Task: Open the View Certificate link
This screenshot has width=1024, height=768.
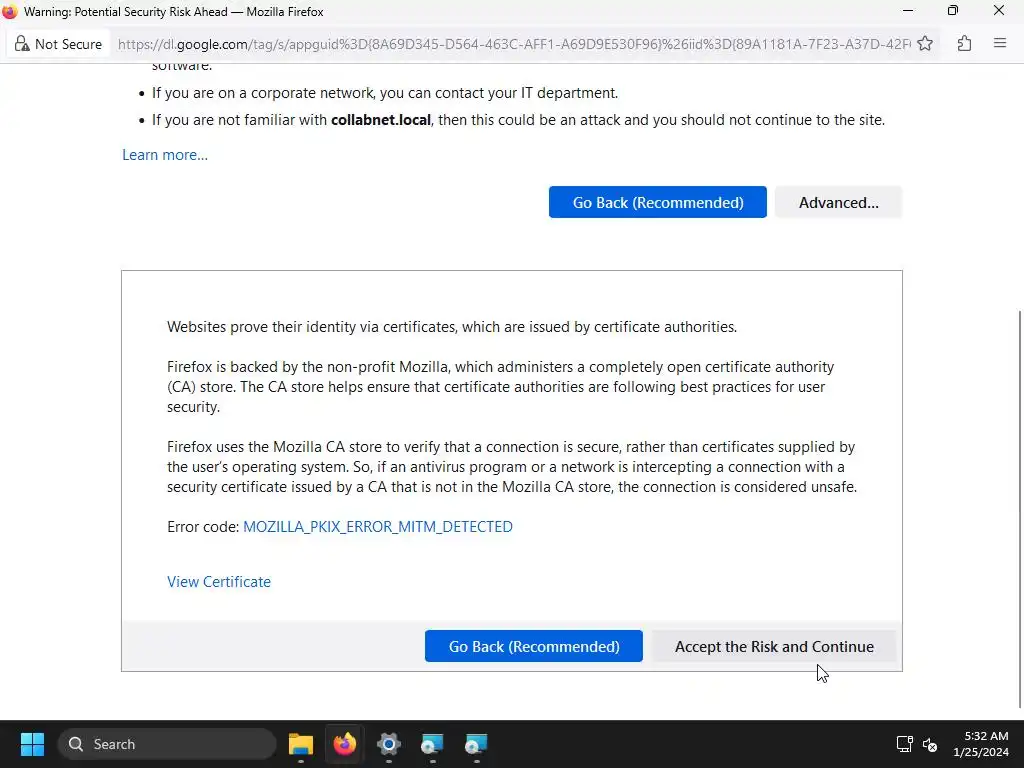Action: tap(219, 581)
